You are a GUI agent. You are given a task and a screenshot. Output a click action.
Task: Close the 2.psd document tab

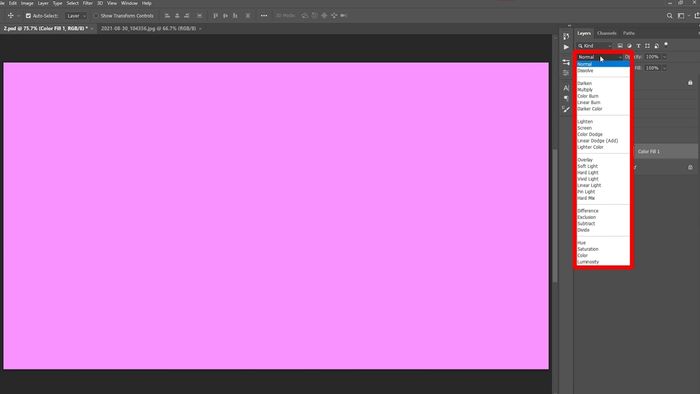92,29
